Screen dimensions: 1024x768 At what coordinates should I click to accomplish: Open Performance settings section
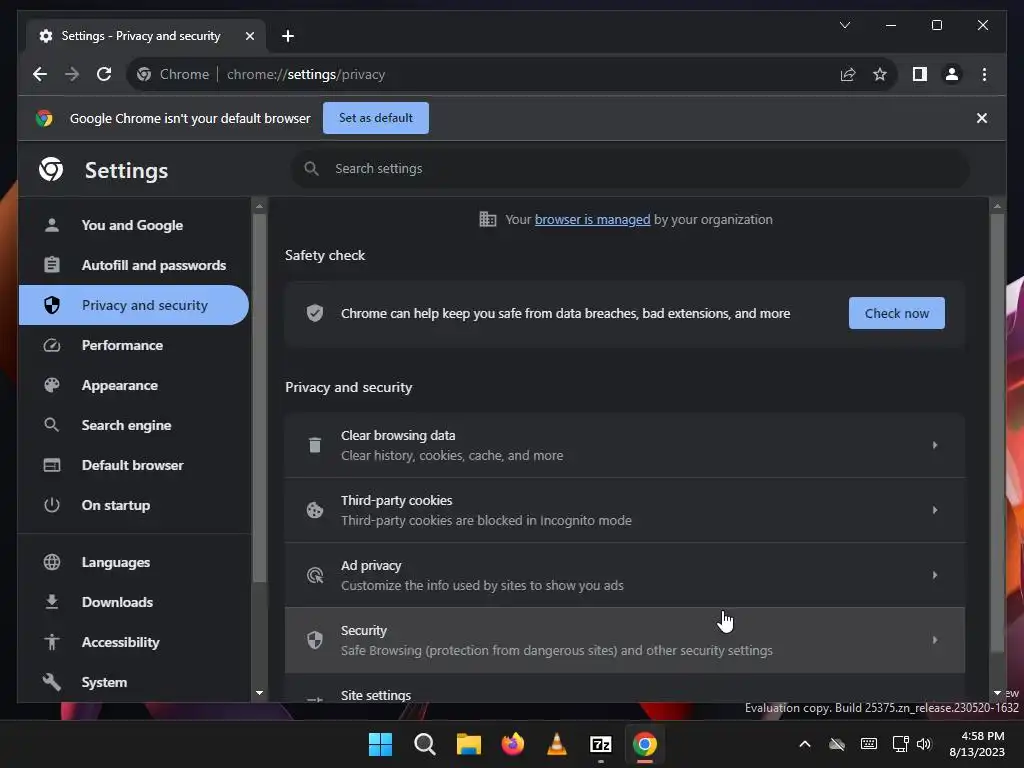pyautogui.click(x=134, y=345)
